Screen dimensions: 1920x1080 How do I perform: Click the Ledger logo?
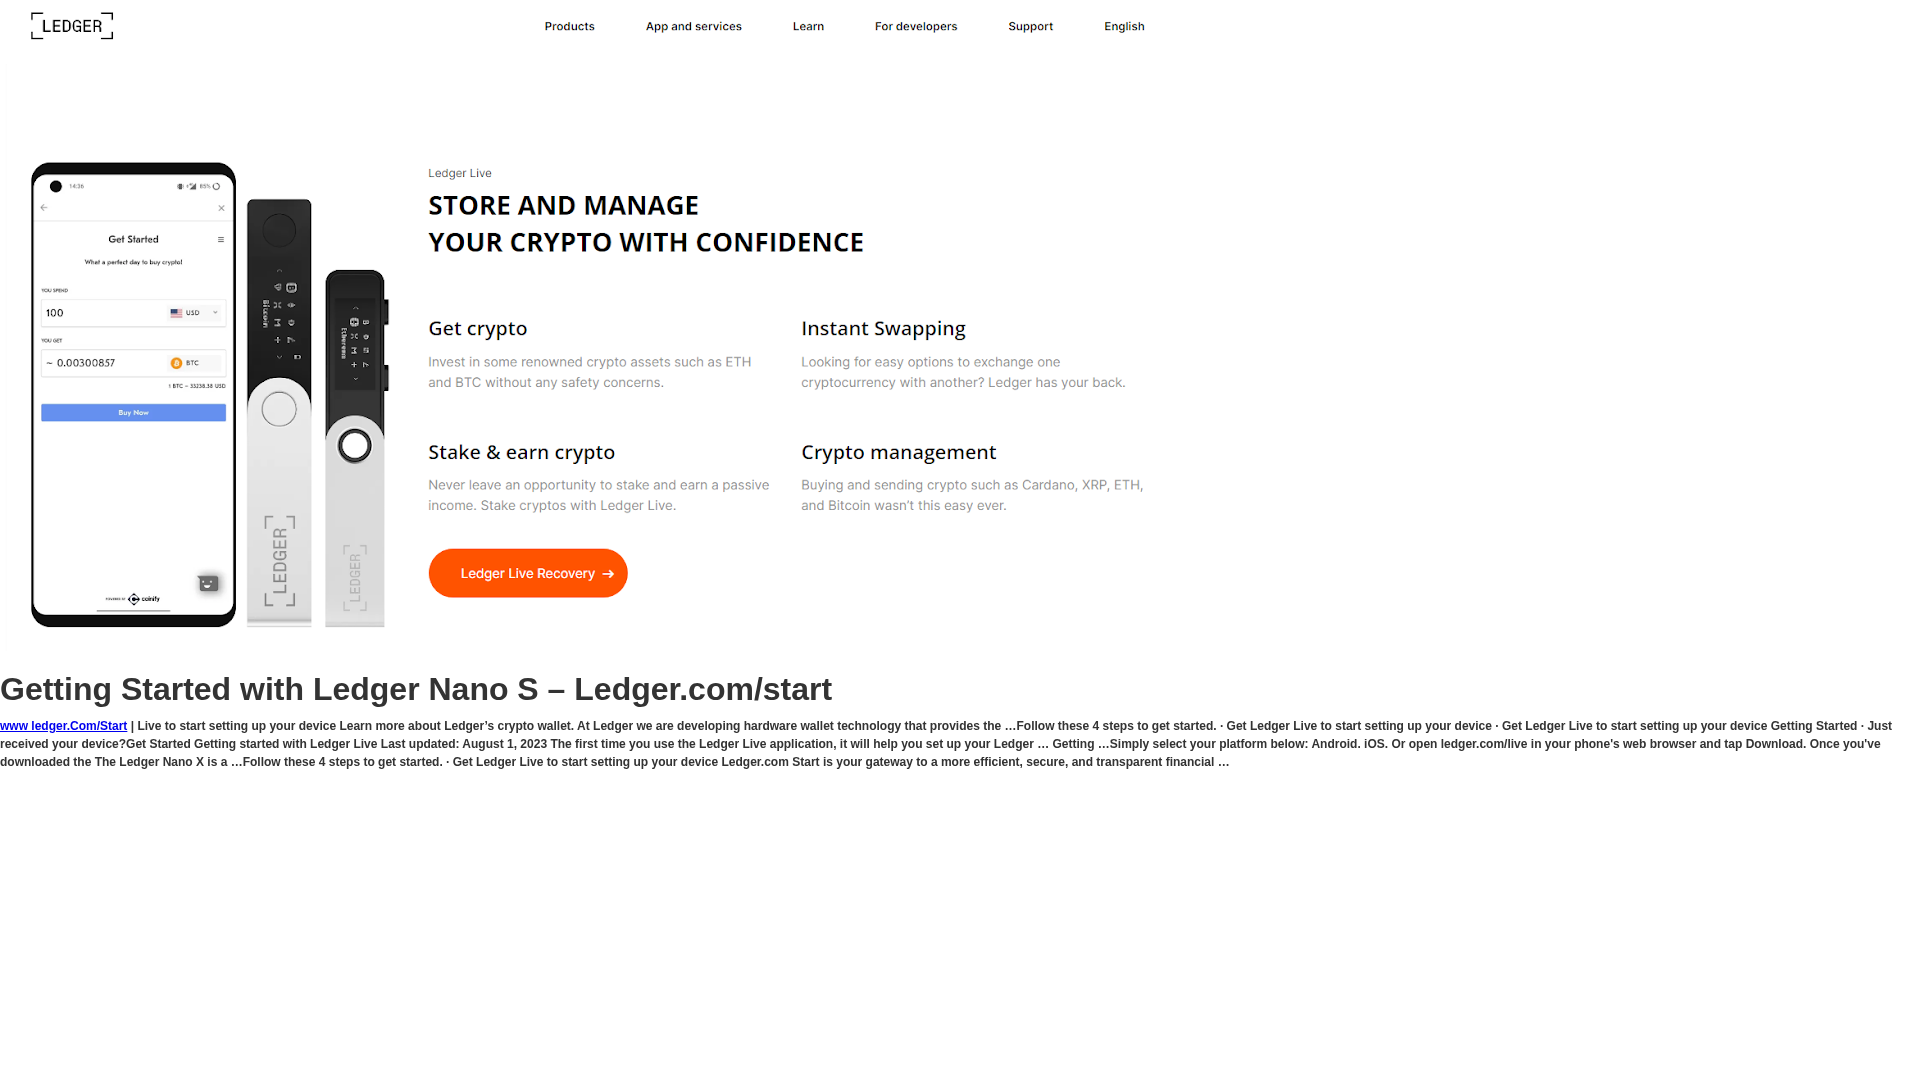click(x=72, y=26)
